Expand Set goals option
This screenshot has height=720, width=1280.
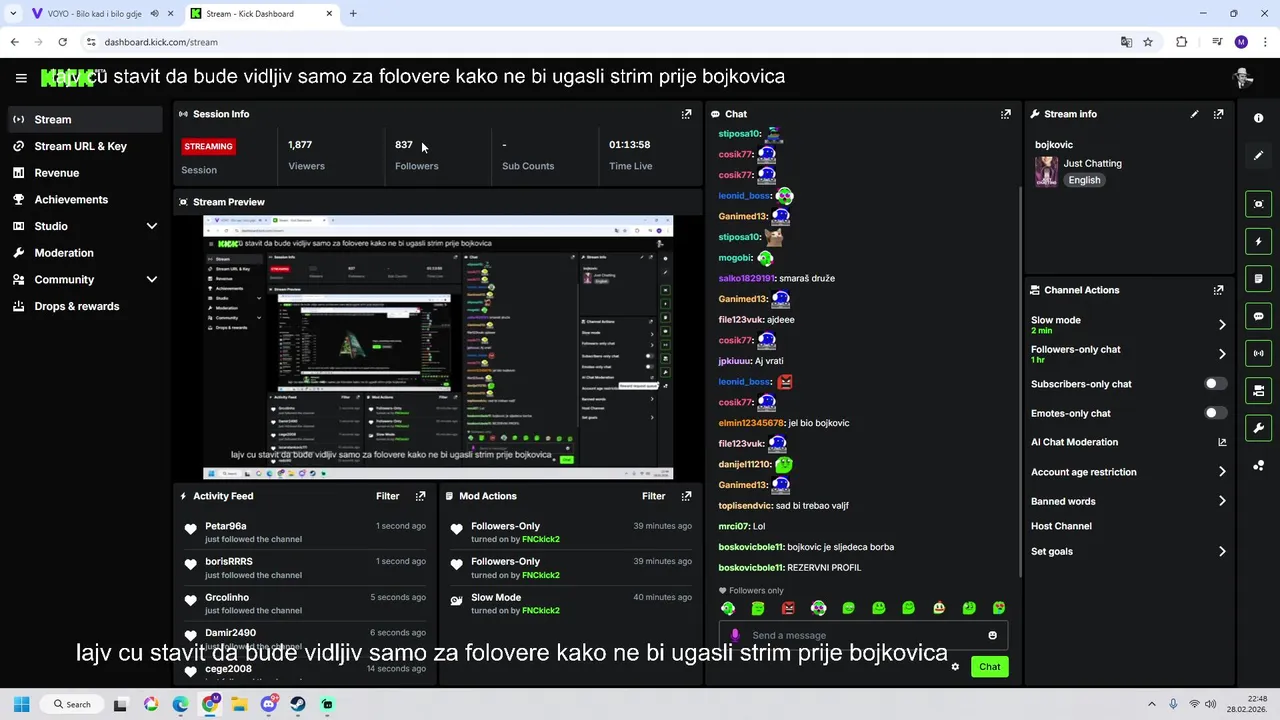point(1222,551)
